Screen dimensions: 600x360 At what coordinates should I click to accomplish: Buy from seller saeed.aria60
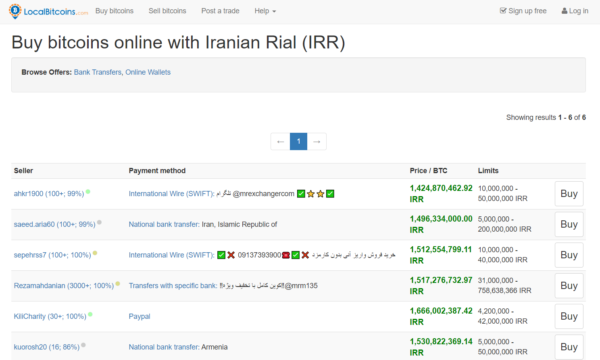pos(569,225)
